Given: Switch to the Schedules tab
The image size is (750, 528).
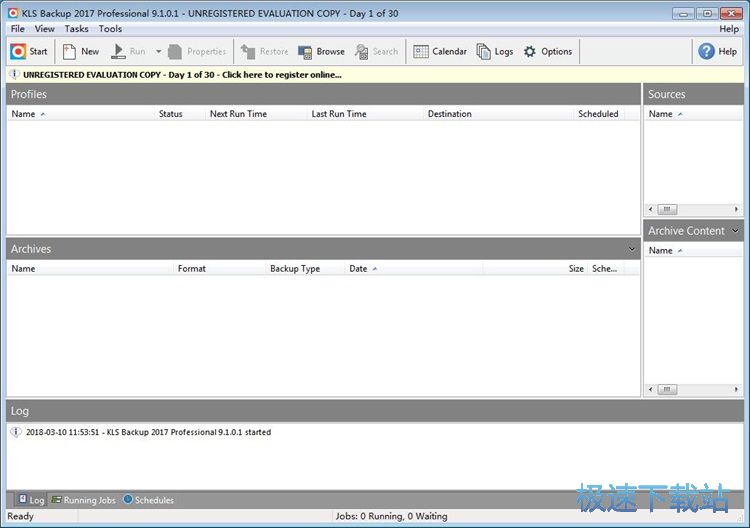Looking at the screenshot, I should 148,500.
